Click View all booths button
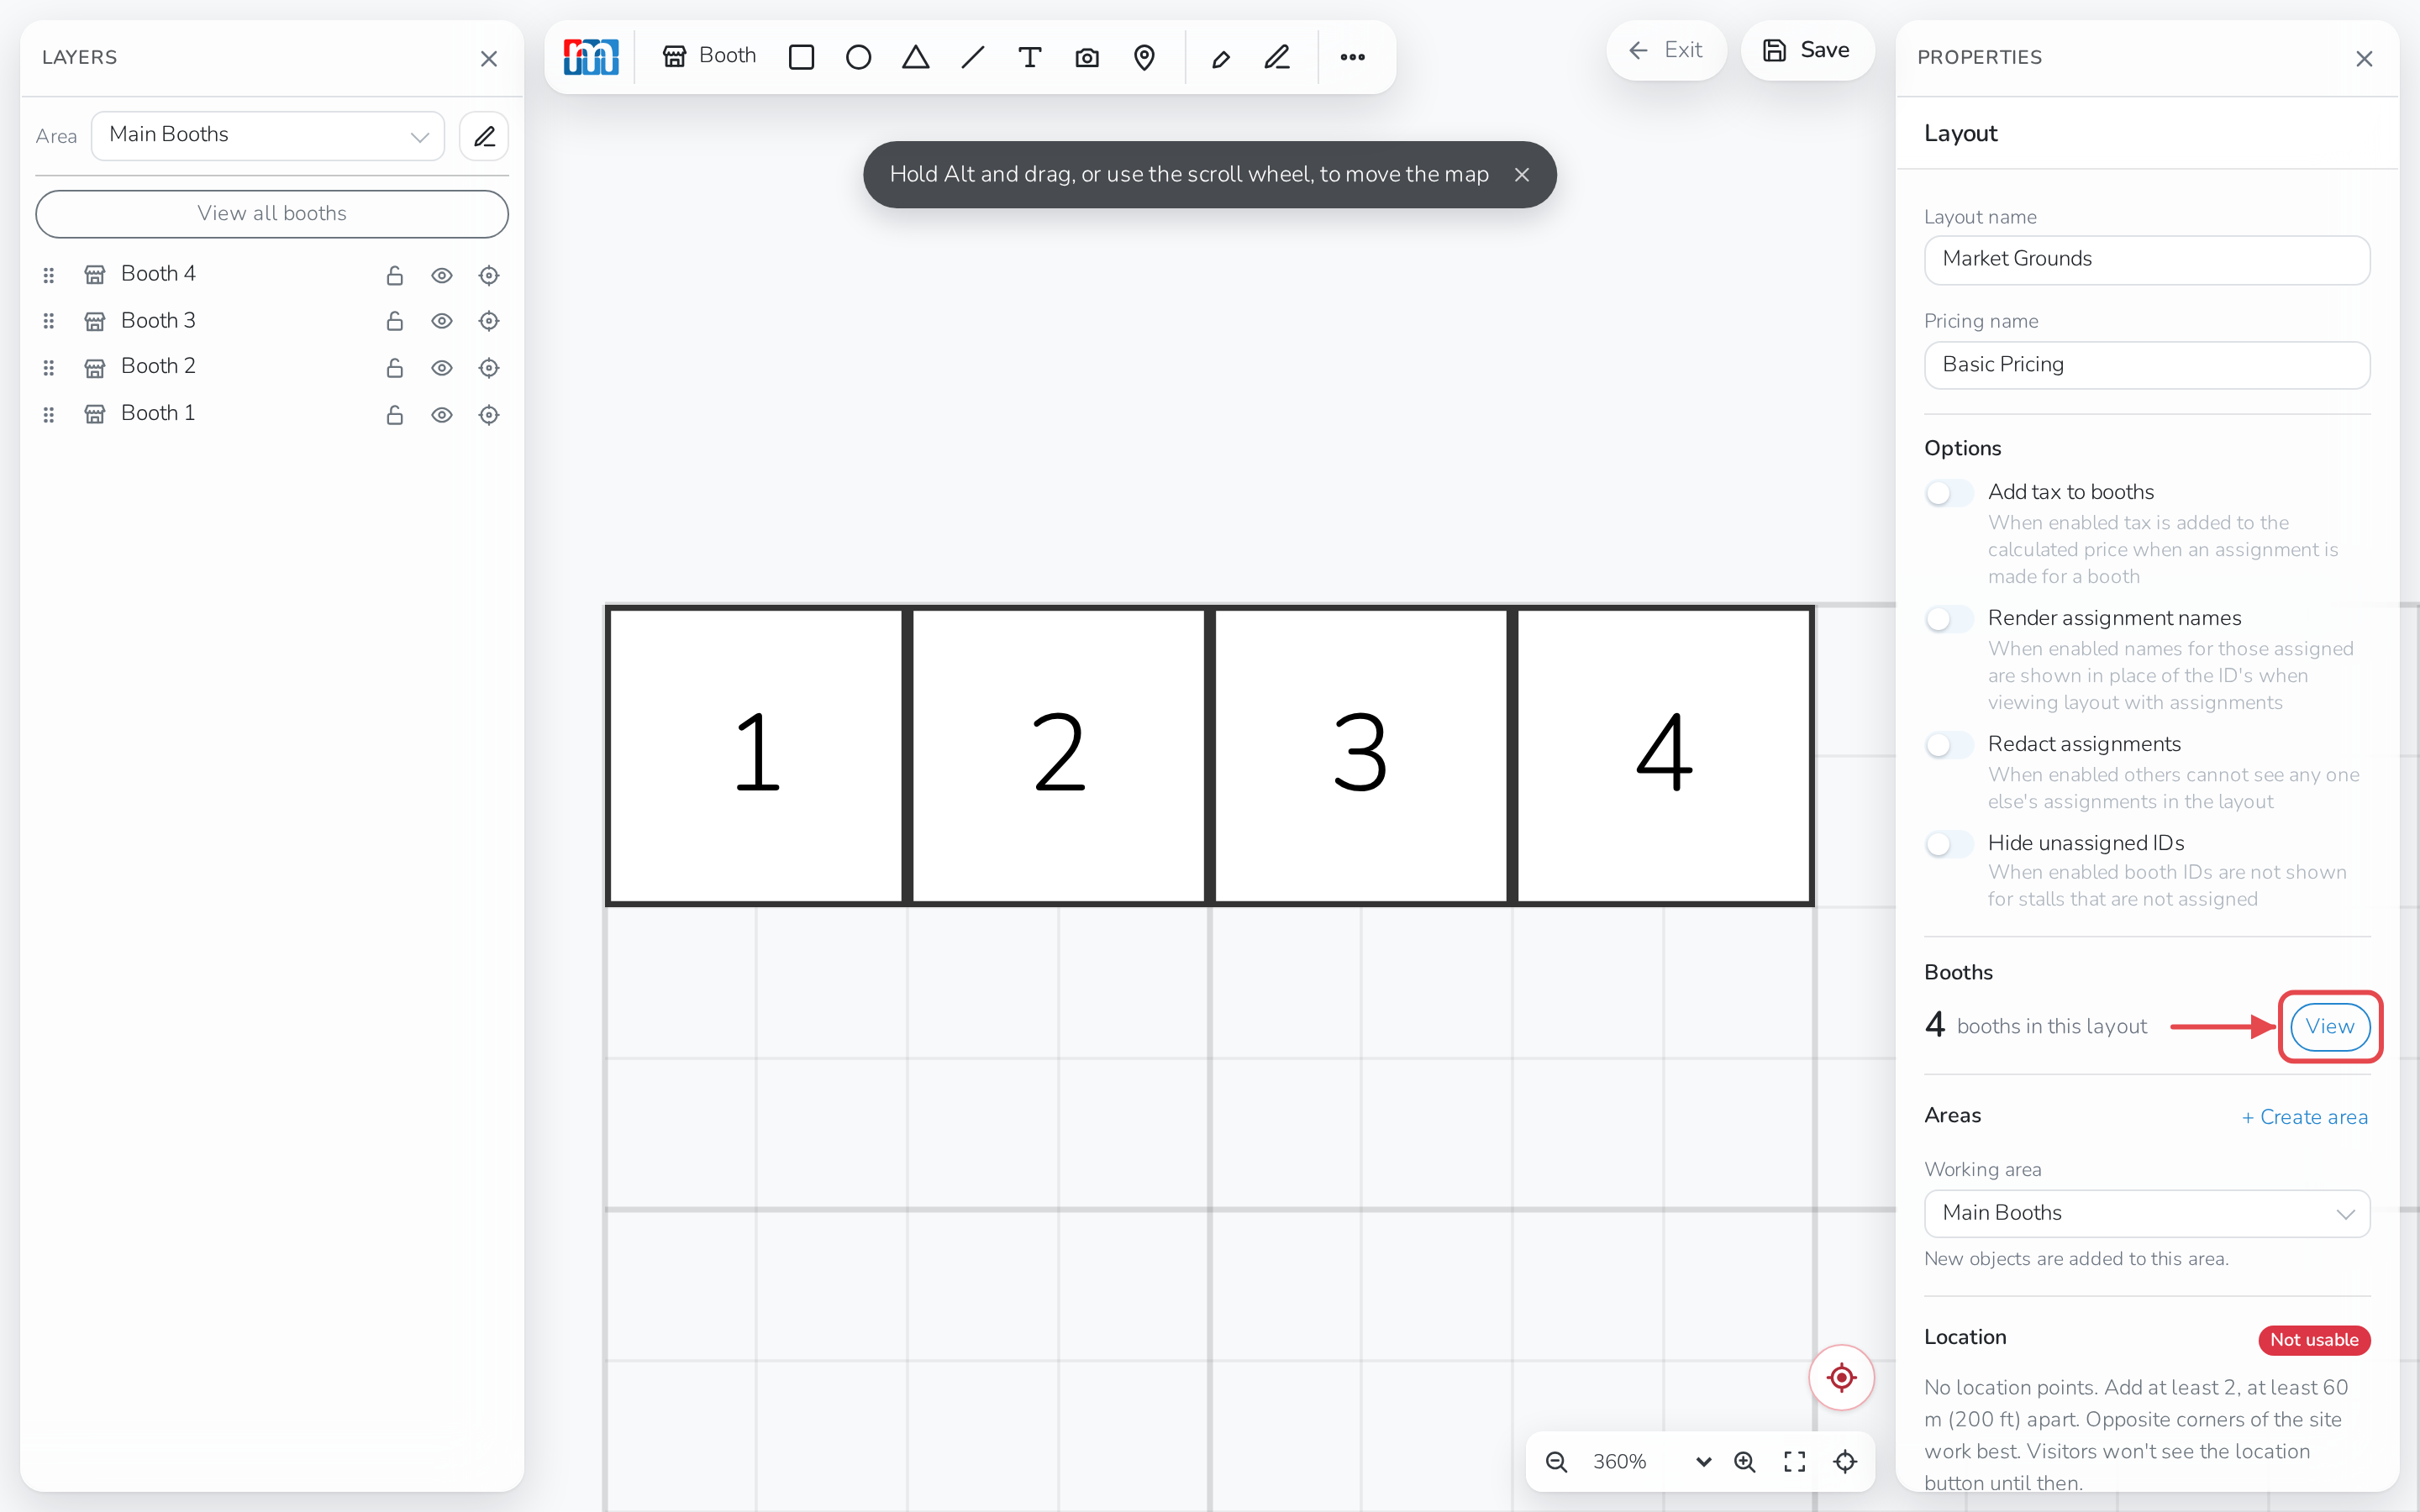 272,213
